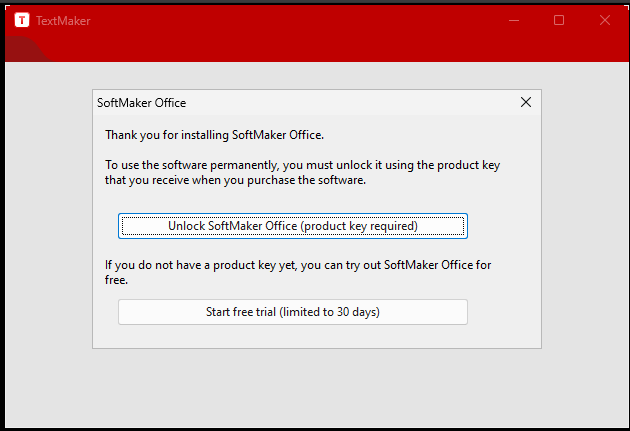Click the SoftMaker Office dialog title
This screenshot has width=630, height=431.
click(x=141, y=103)
